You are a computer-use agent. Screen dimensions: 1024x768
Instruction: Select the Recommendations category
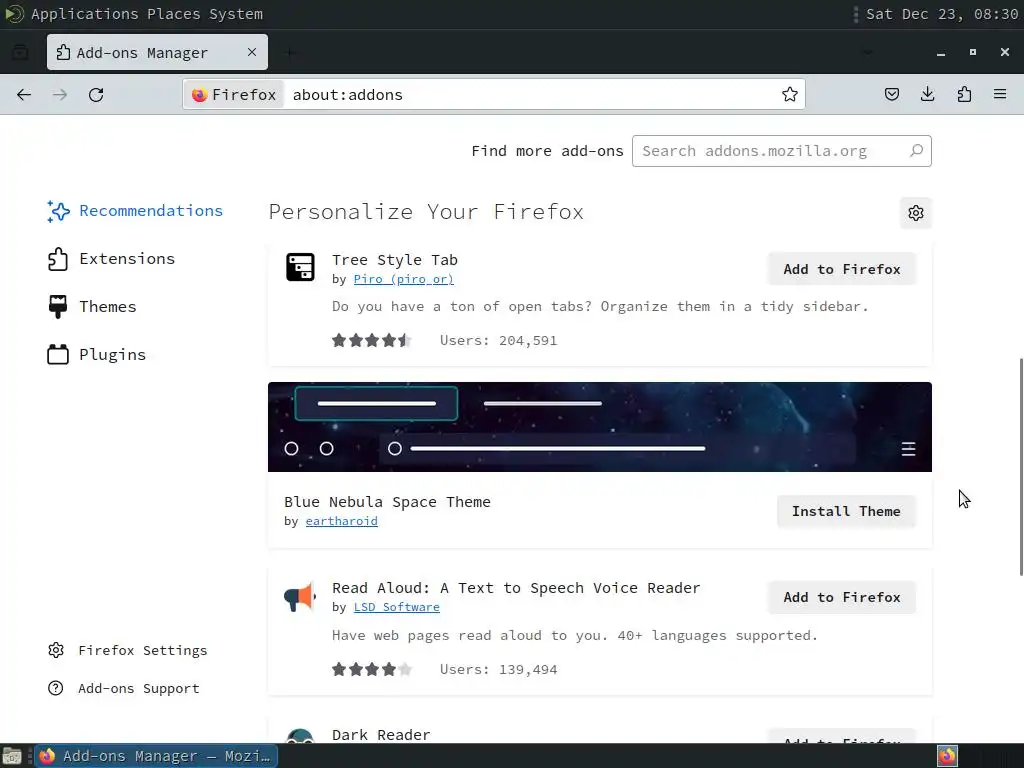tap(135, 211)
